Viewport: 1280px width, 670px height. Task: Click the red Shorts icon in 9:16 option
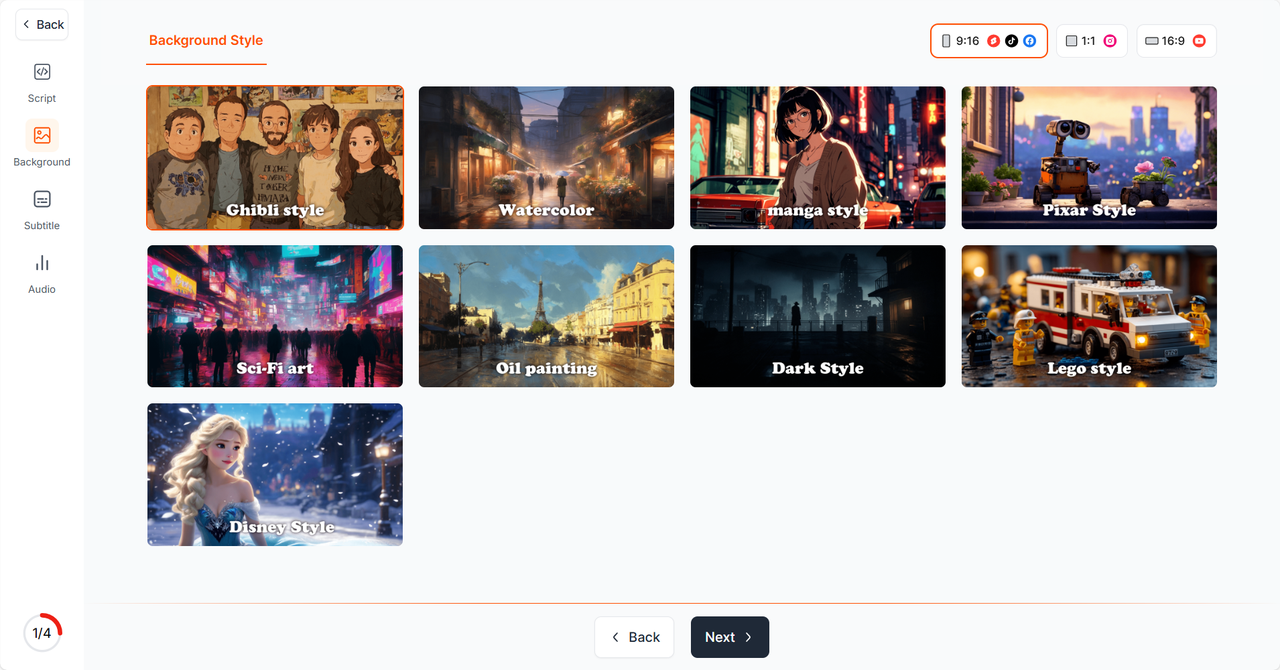(x=993, y=41)
